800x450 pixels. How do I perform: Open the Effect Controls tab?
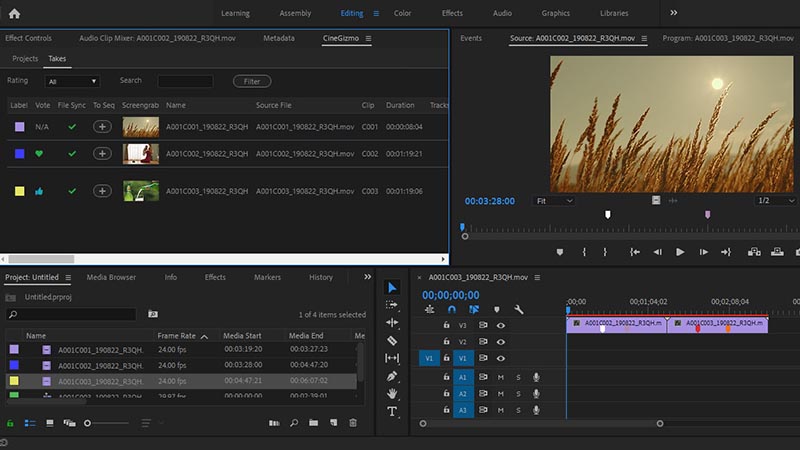(x=28, y=38)
